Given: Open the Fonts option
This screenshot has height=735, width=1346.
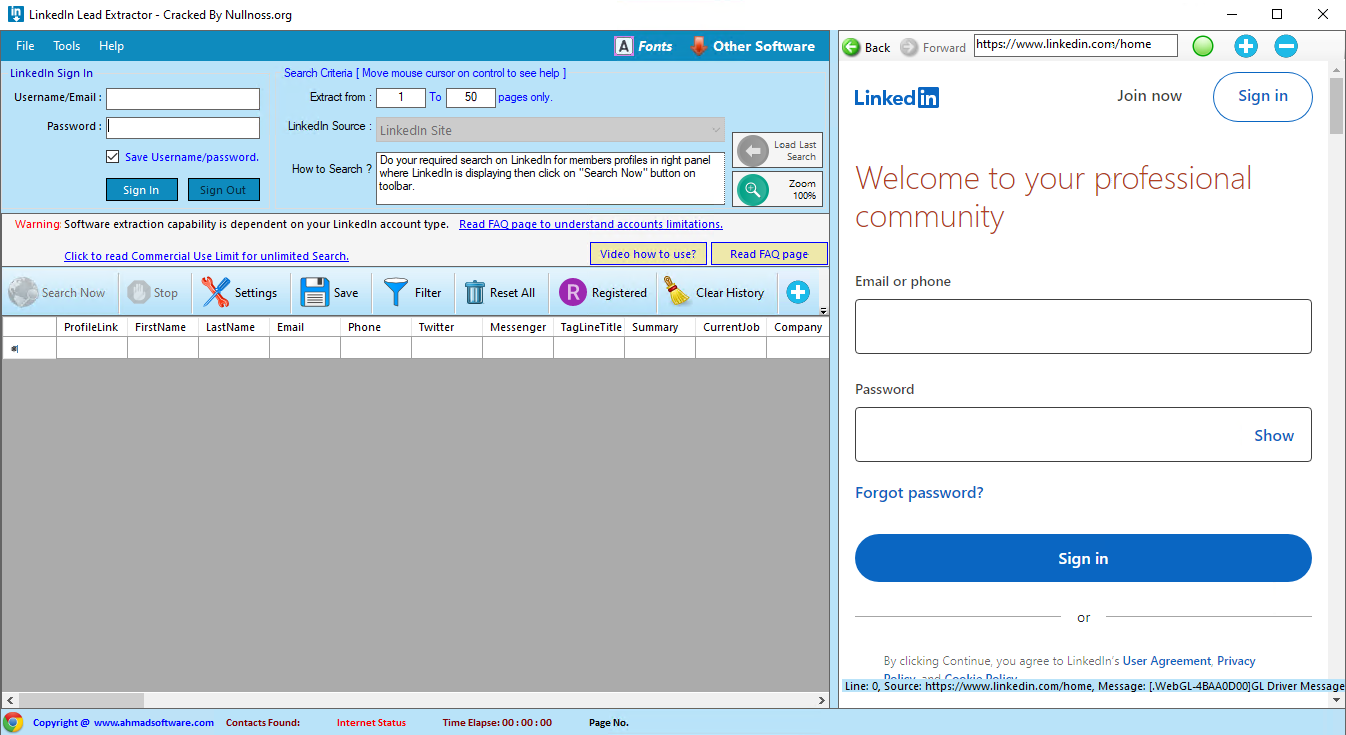Looking at the screenshot, I should (643, 46).
